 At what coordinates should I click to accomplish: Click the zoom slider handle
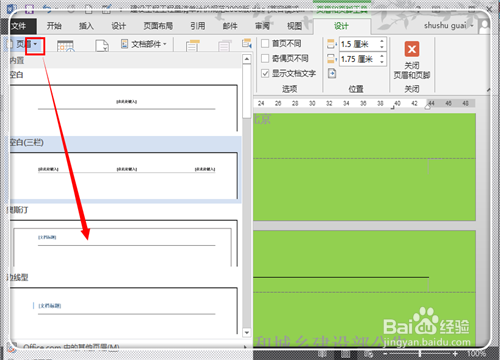coord(420,354)
